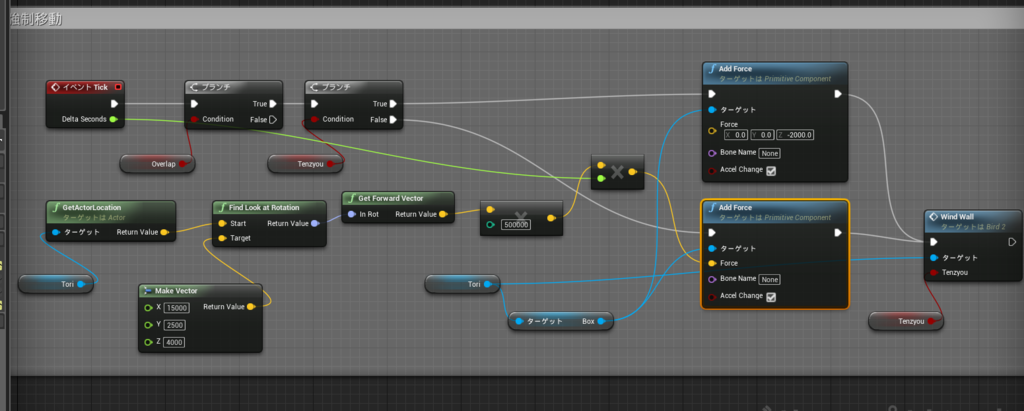The height and width of the screenshot is (411, 1024).
Task: Select the Find Look at Rotation node title
Action: pos(264,207)
